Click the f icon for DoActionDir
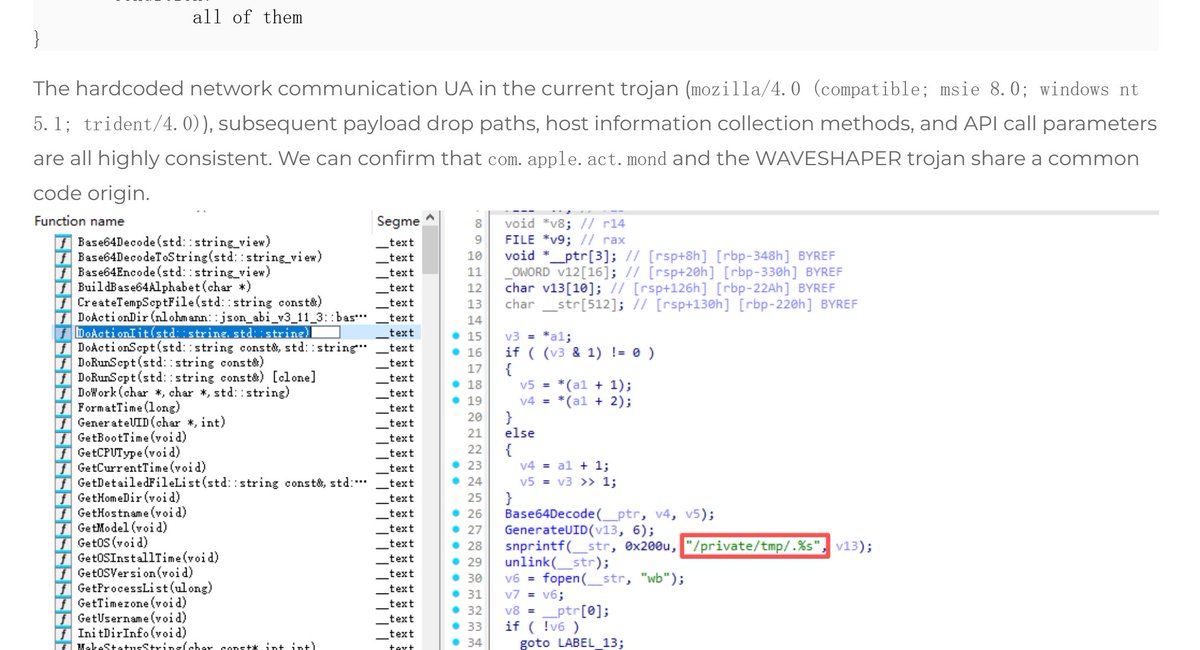Image resolution: width=1200 pixels, height=650 pixels. point(63,317)
